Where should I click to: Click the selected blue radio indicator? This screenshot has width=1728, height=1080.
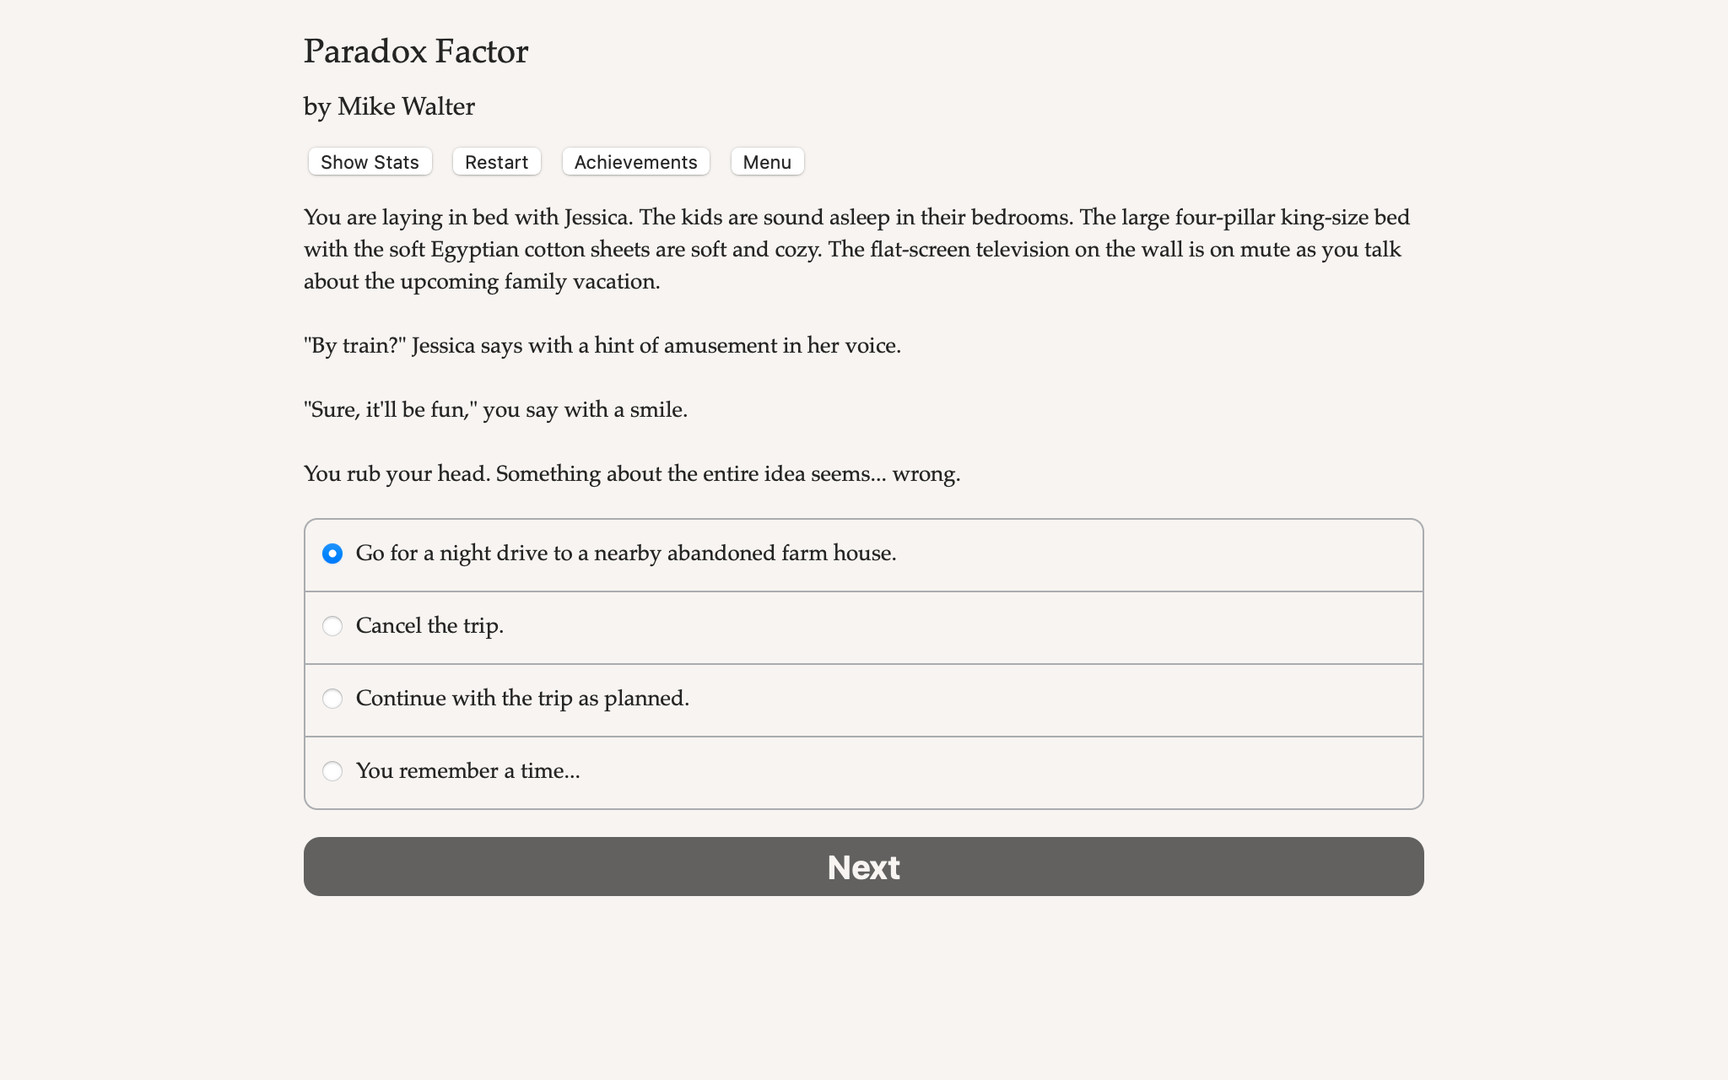332,553
